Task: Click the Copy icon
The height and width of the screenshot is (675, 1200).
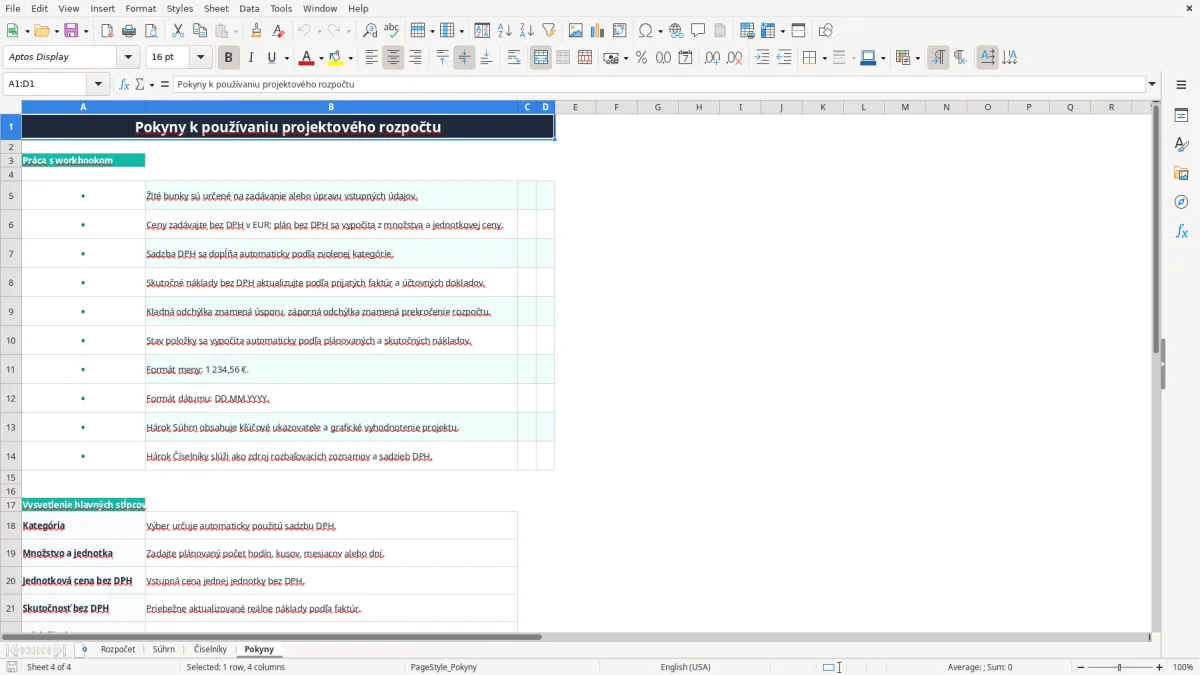Action: [x=199, y=31]
